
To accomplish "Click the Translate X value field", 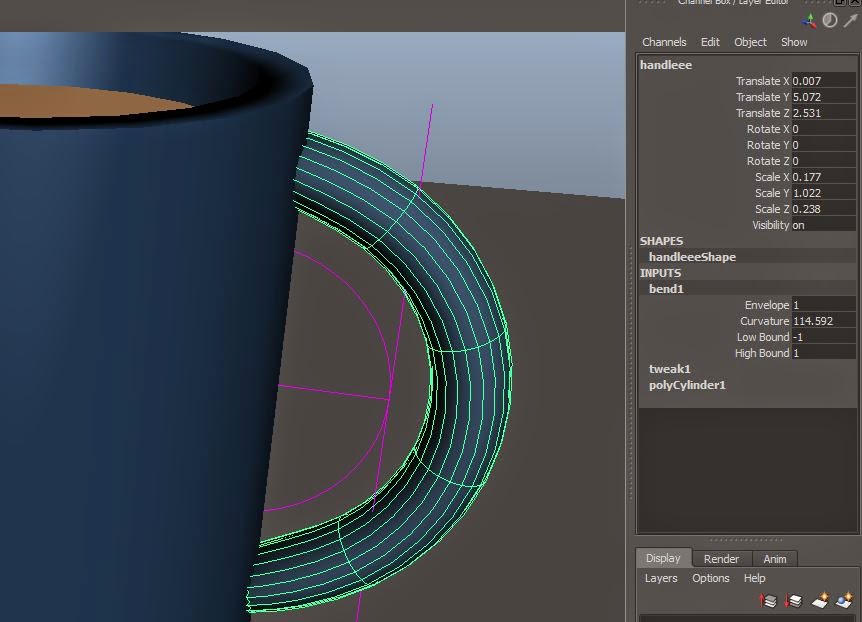I will (x=823, y=81).
